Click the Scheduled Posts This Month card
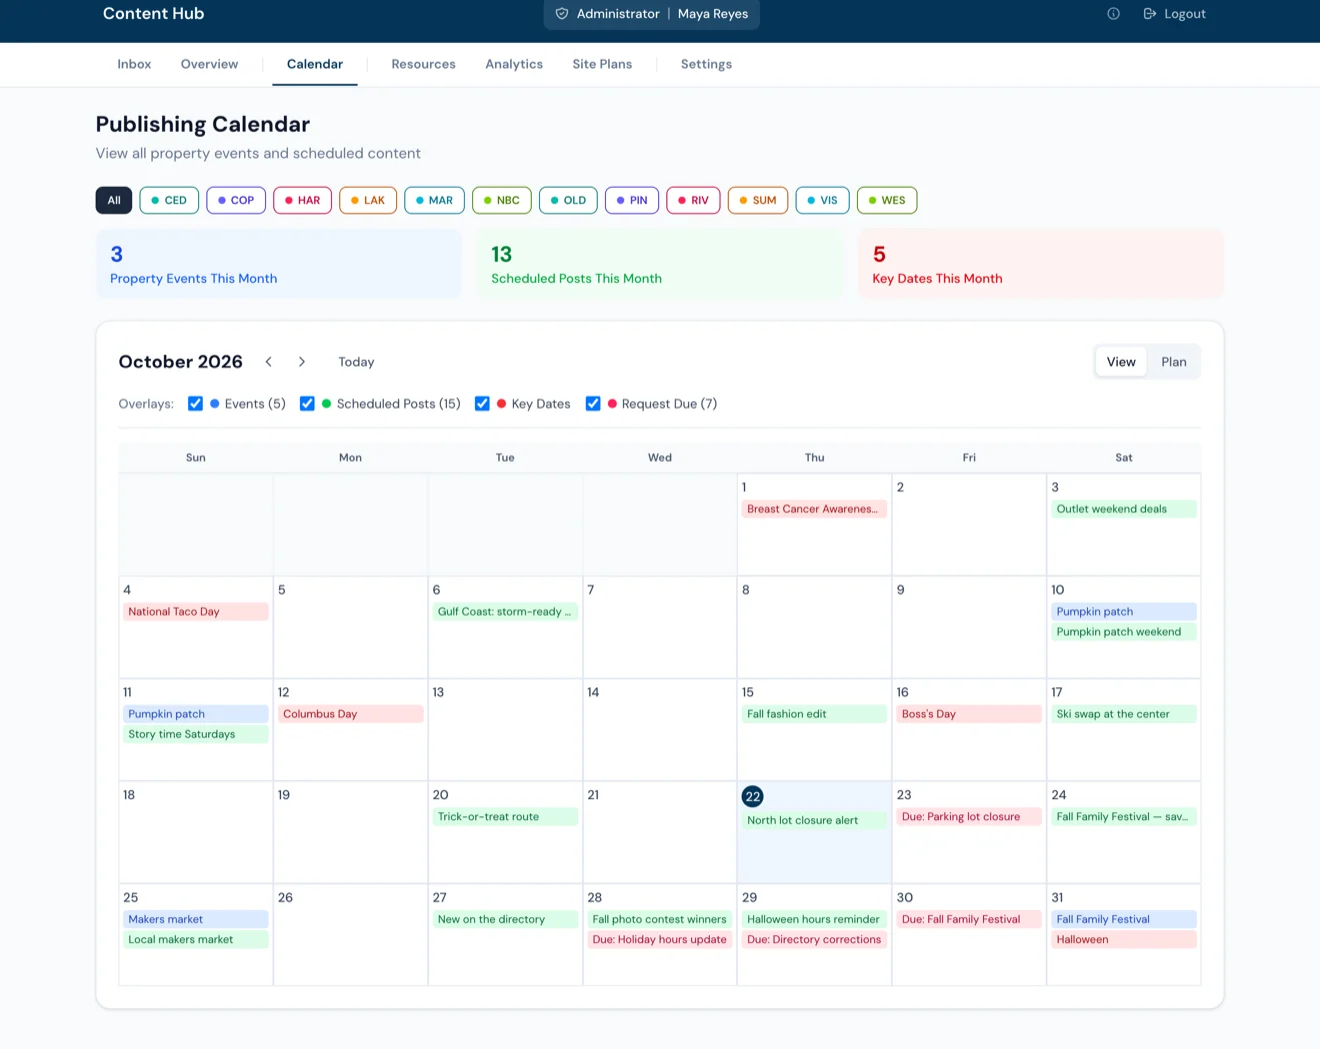This screenshot has width=1320, height=1049. click(660, 264)
